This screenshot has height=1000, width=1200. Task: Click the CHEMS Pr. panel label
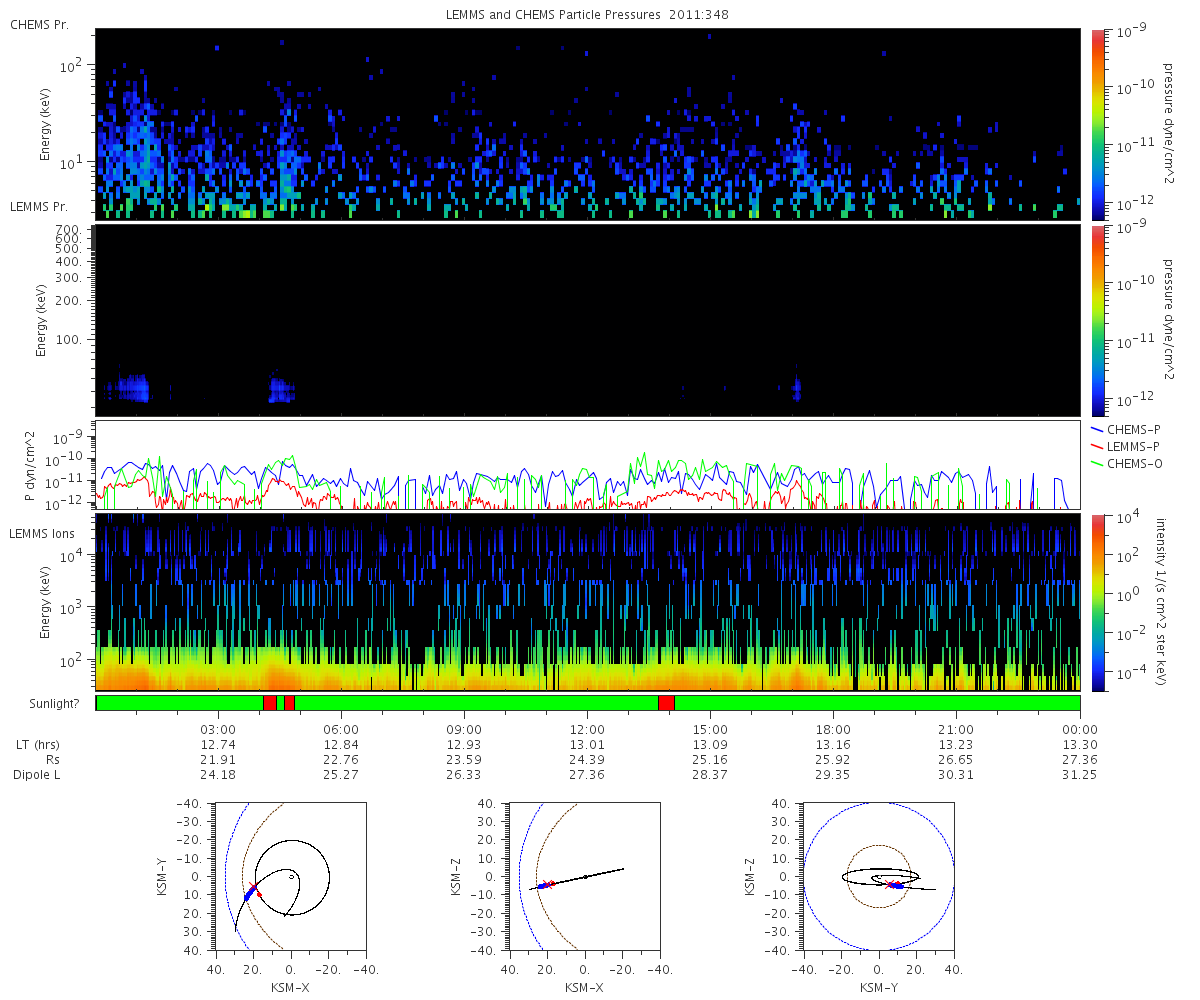click(x=39, y=24)
